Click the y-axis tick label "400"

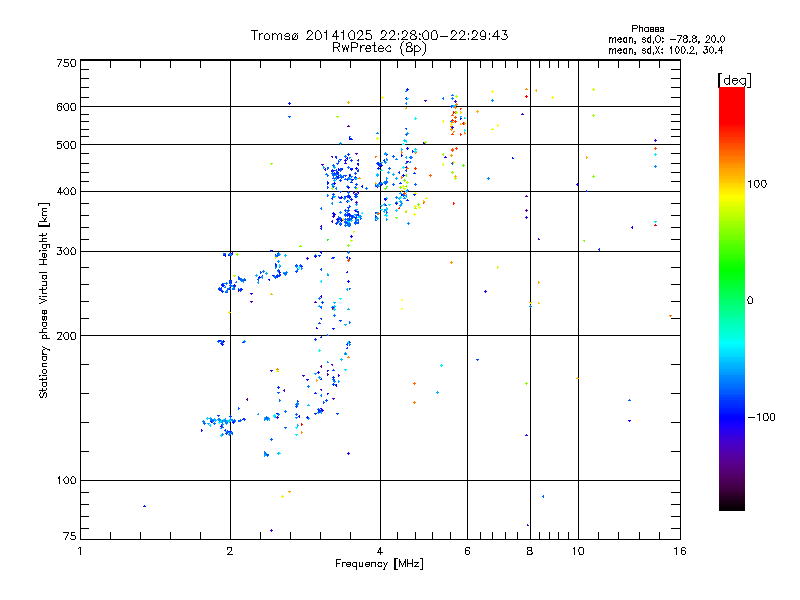(66, 192)
